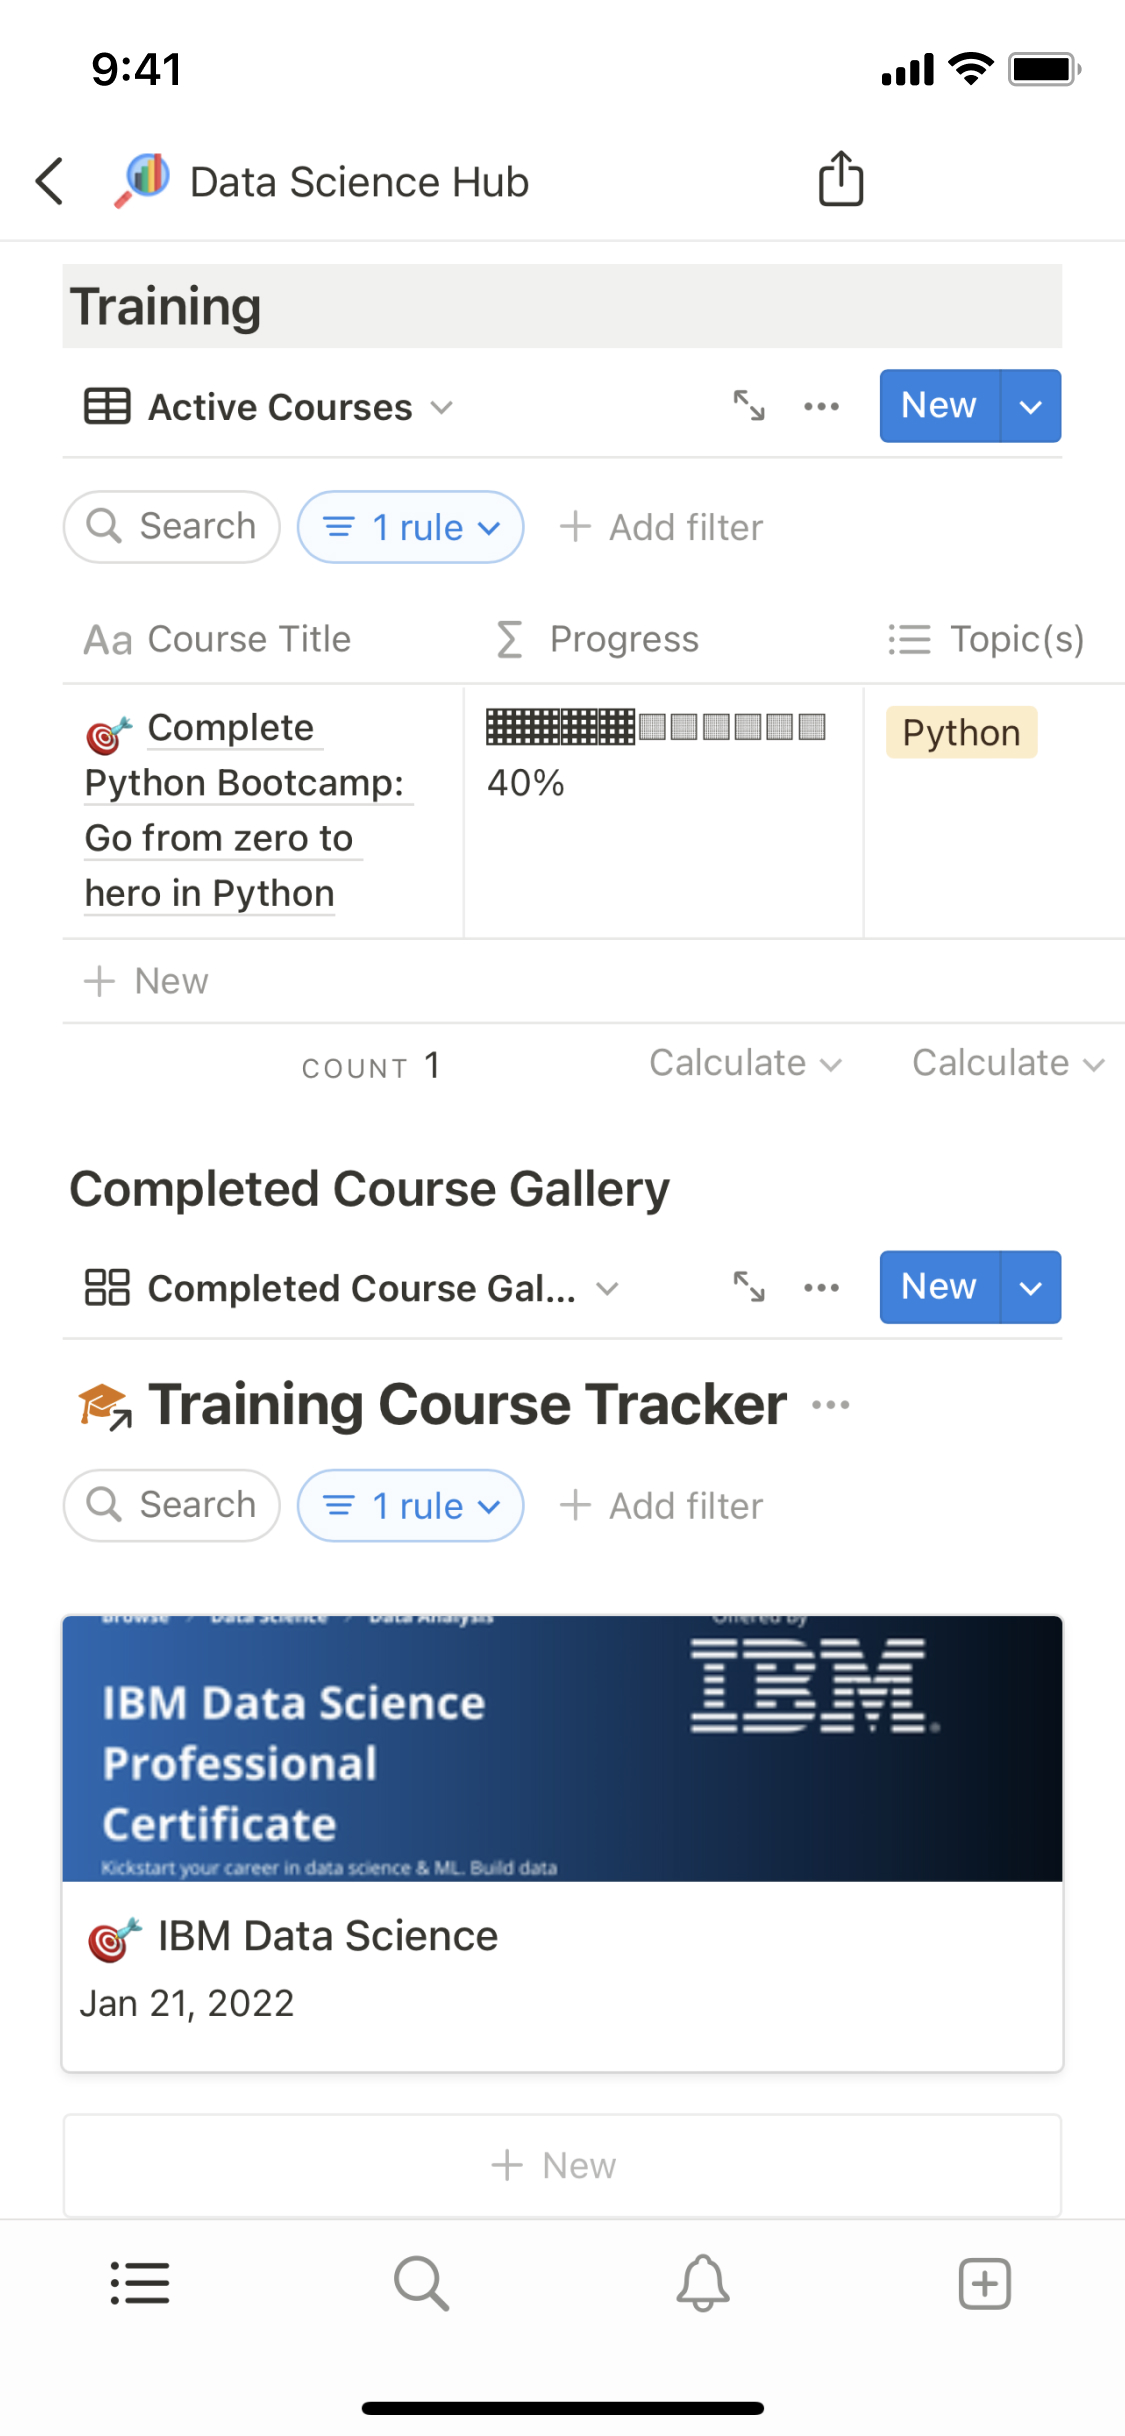The height and width of the screenshot is (2436, 1125).
Task: Open notifications bell in bottom bar
Action: [703, 2283]
